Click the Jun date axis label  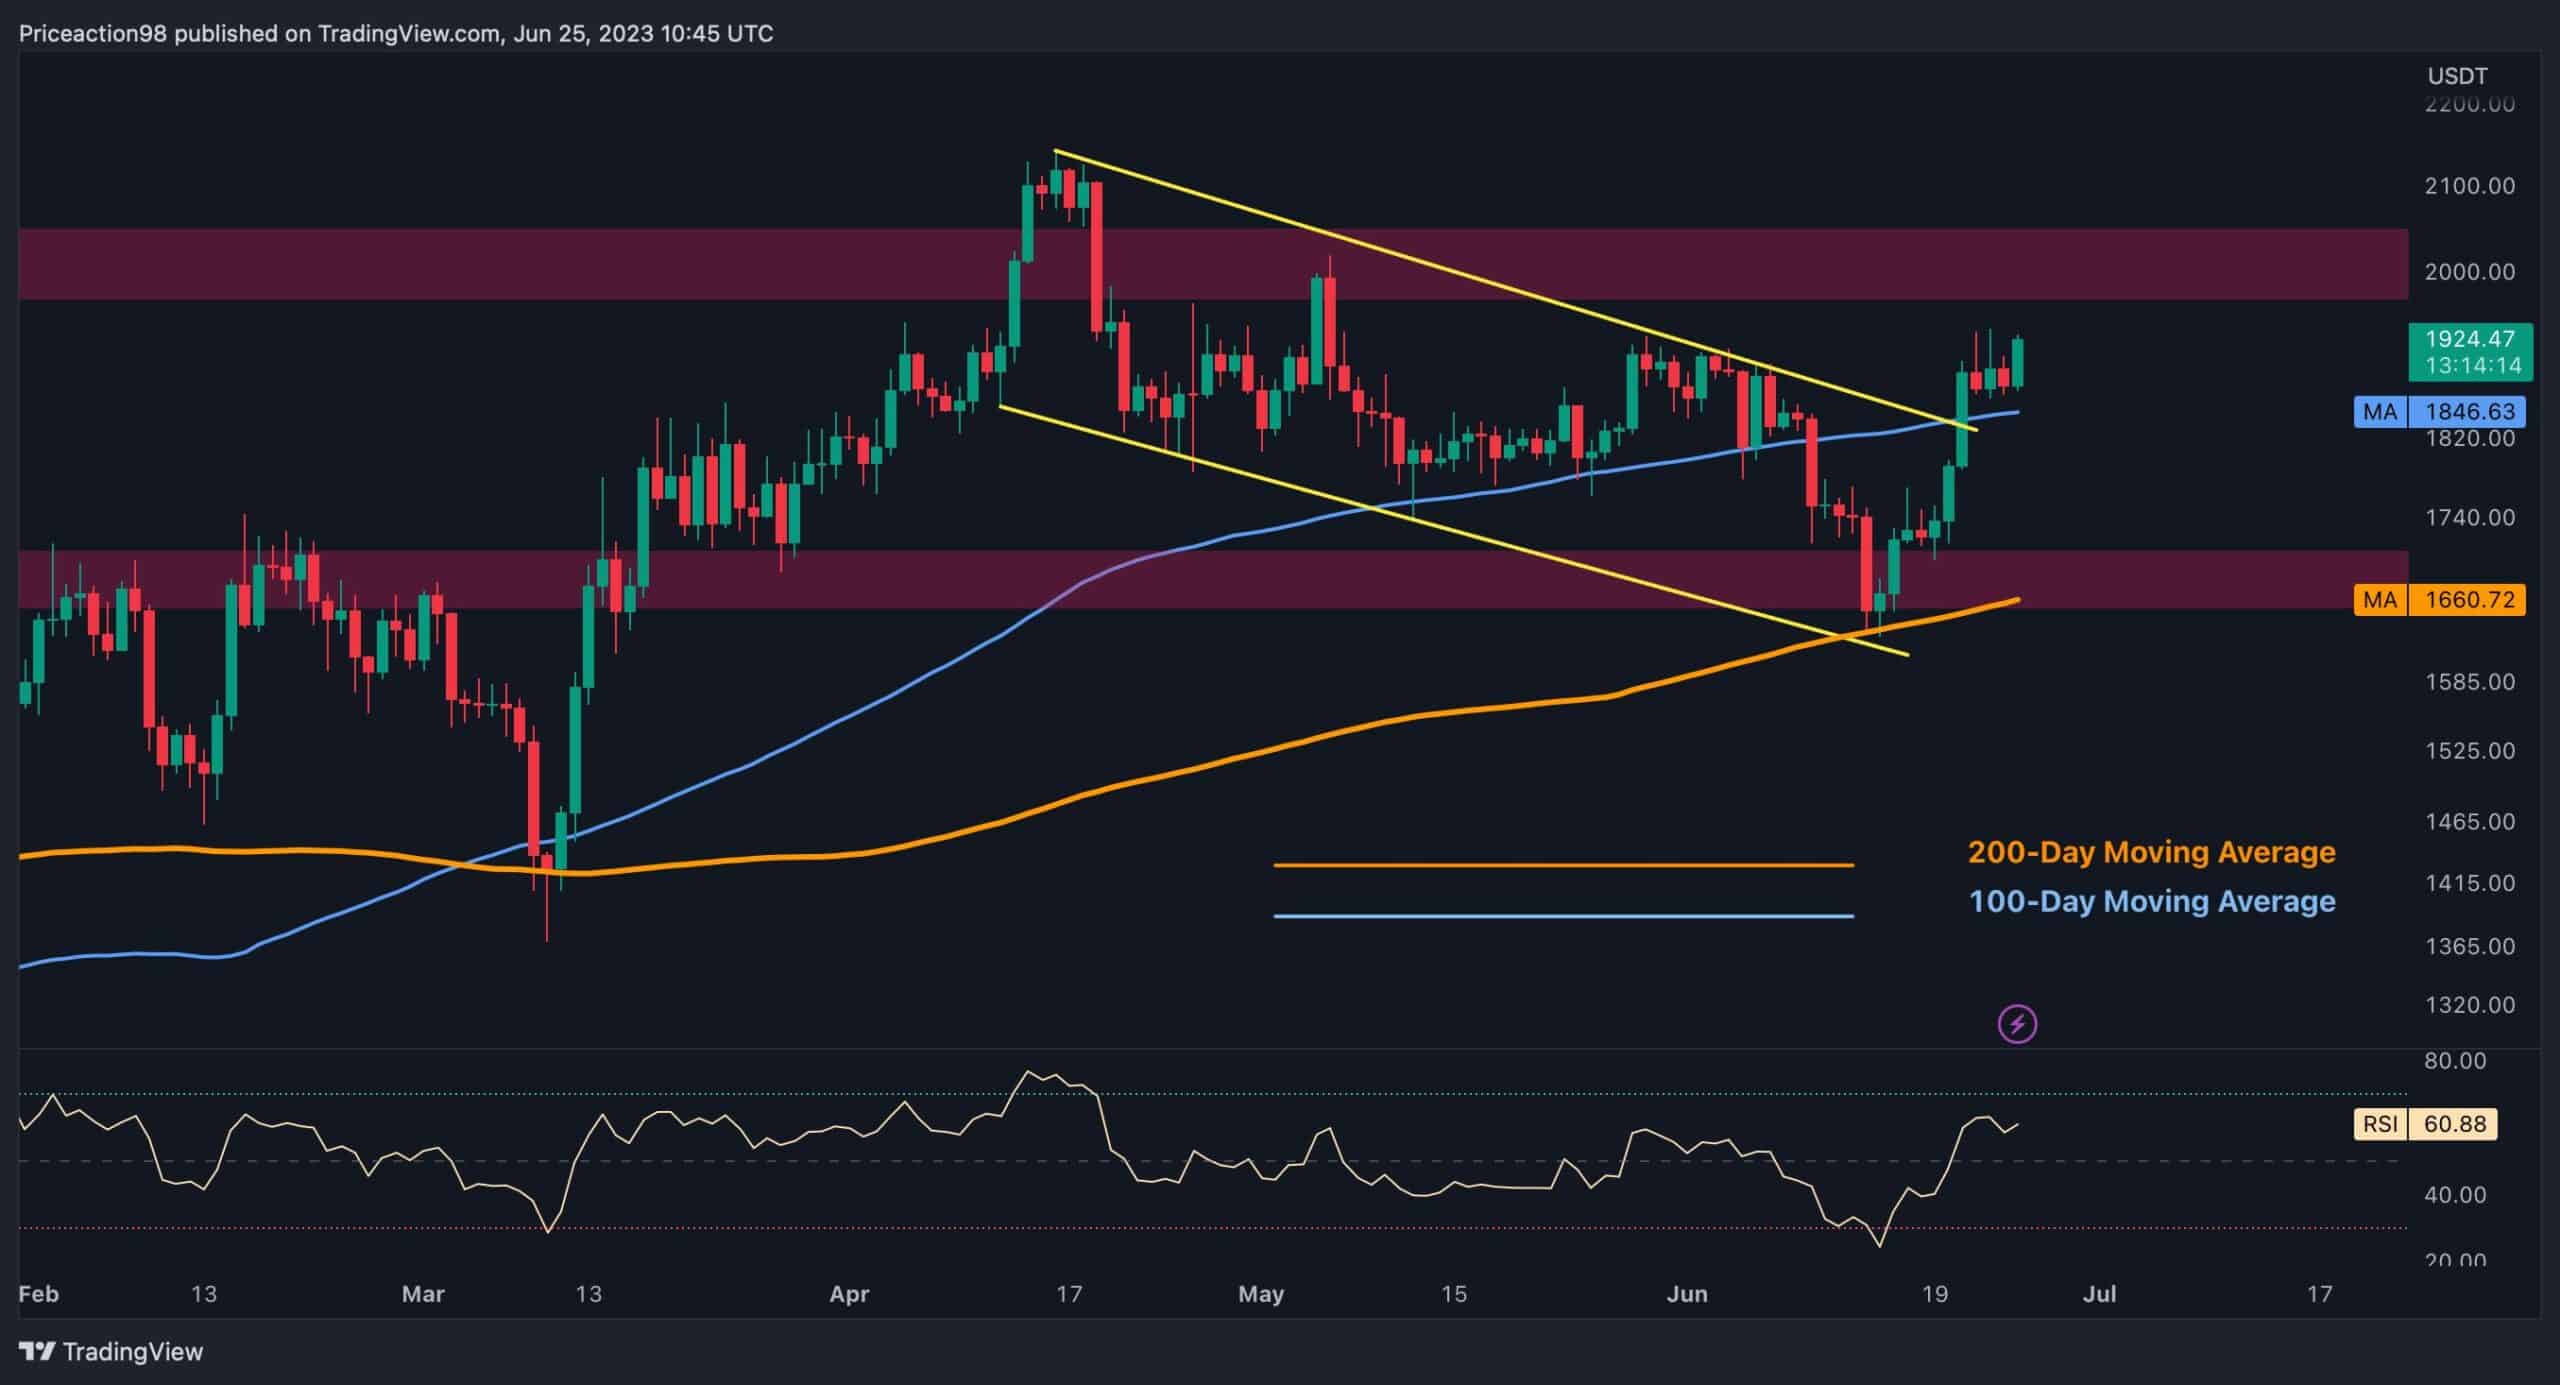(1687, 1294)
